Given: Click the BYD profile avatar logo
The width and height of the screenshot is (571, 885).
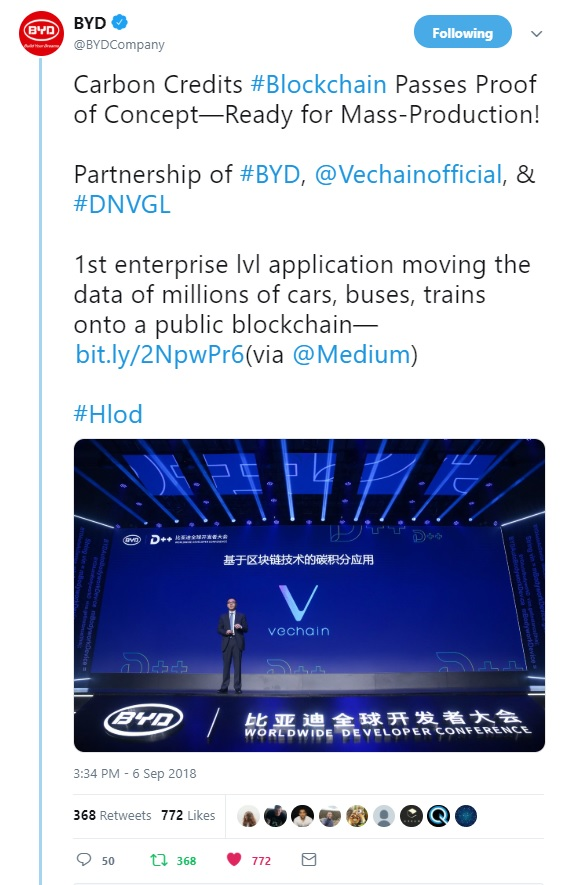Looking at the screenshot, I should 41,33.
